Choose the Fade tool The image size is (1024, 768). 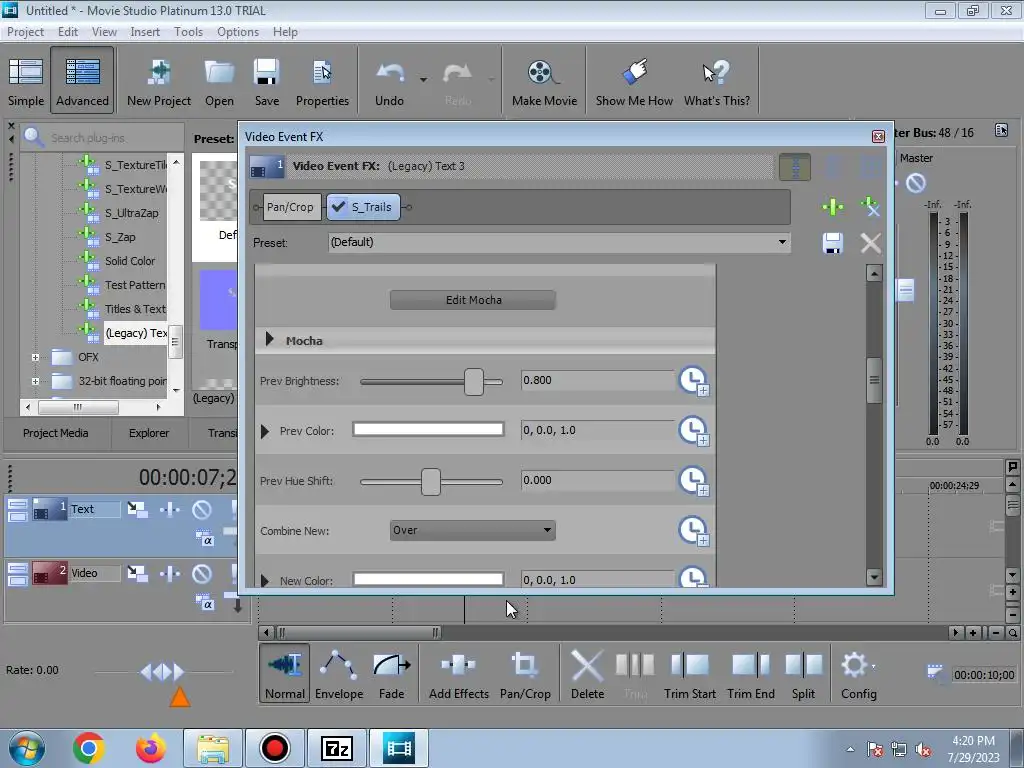coord(391,674)
